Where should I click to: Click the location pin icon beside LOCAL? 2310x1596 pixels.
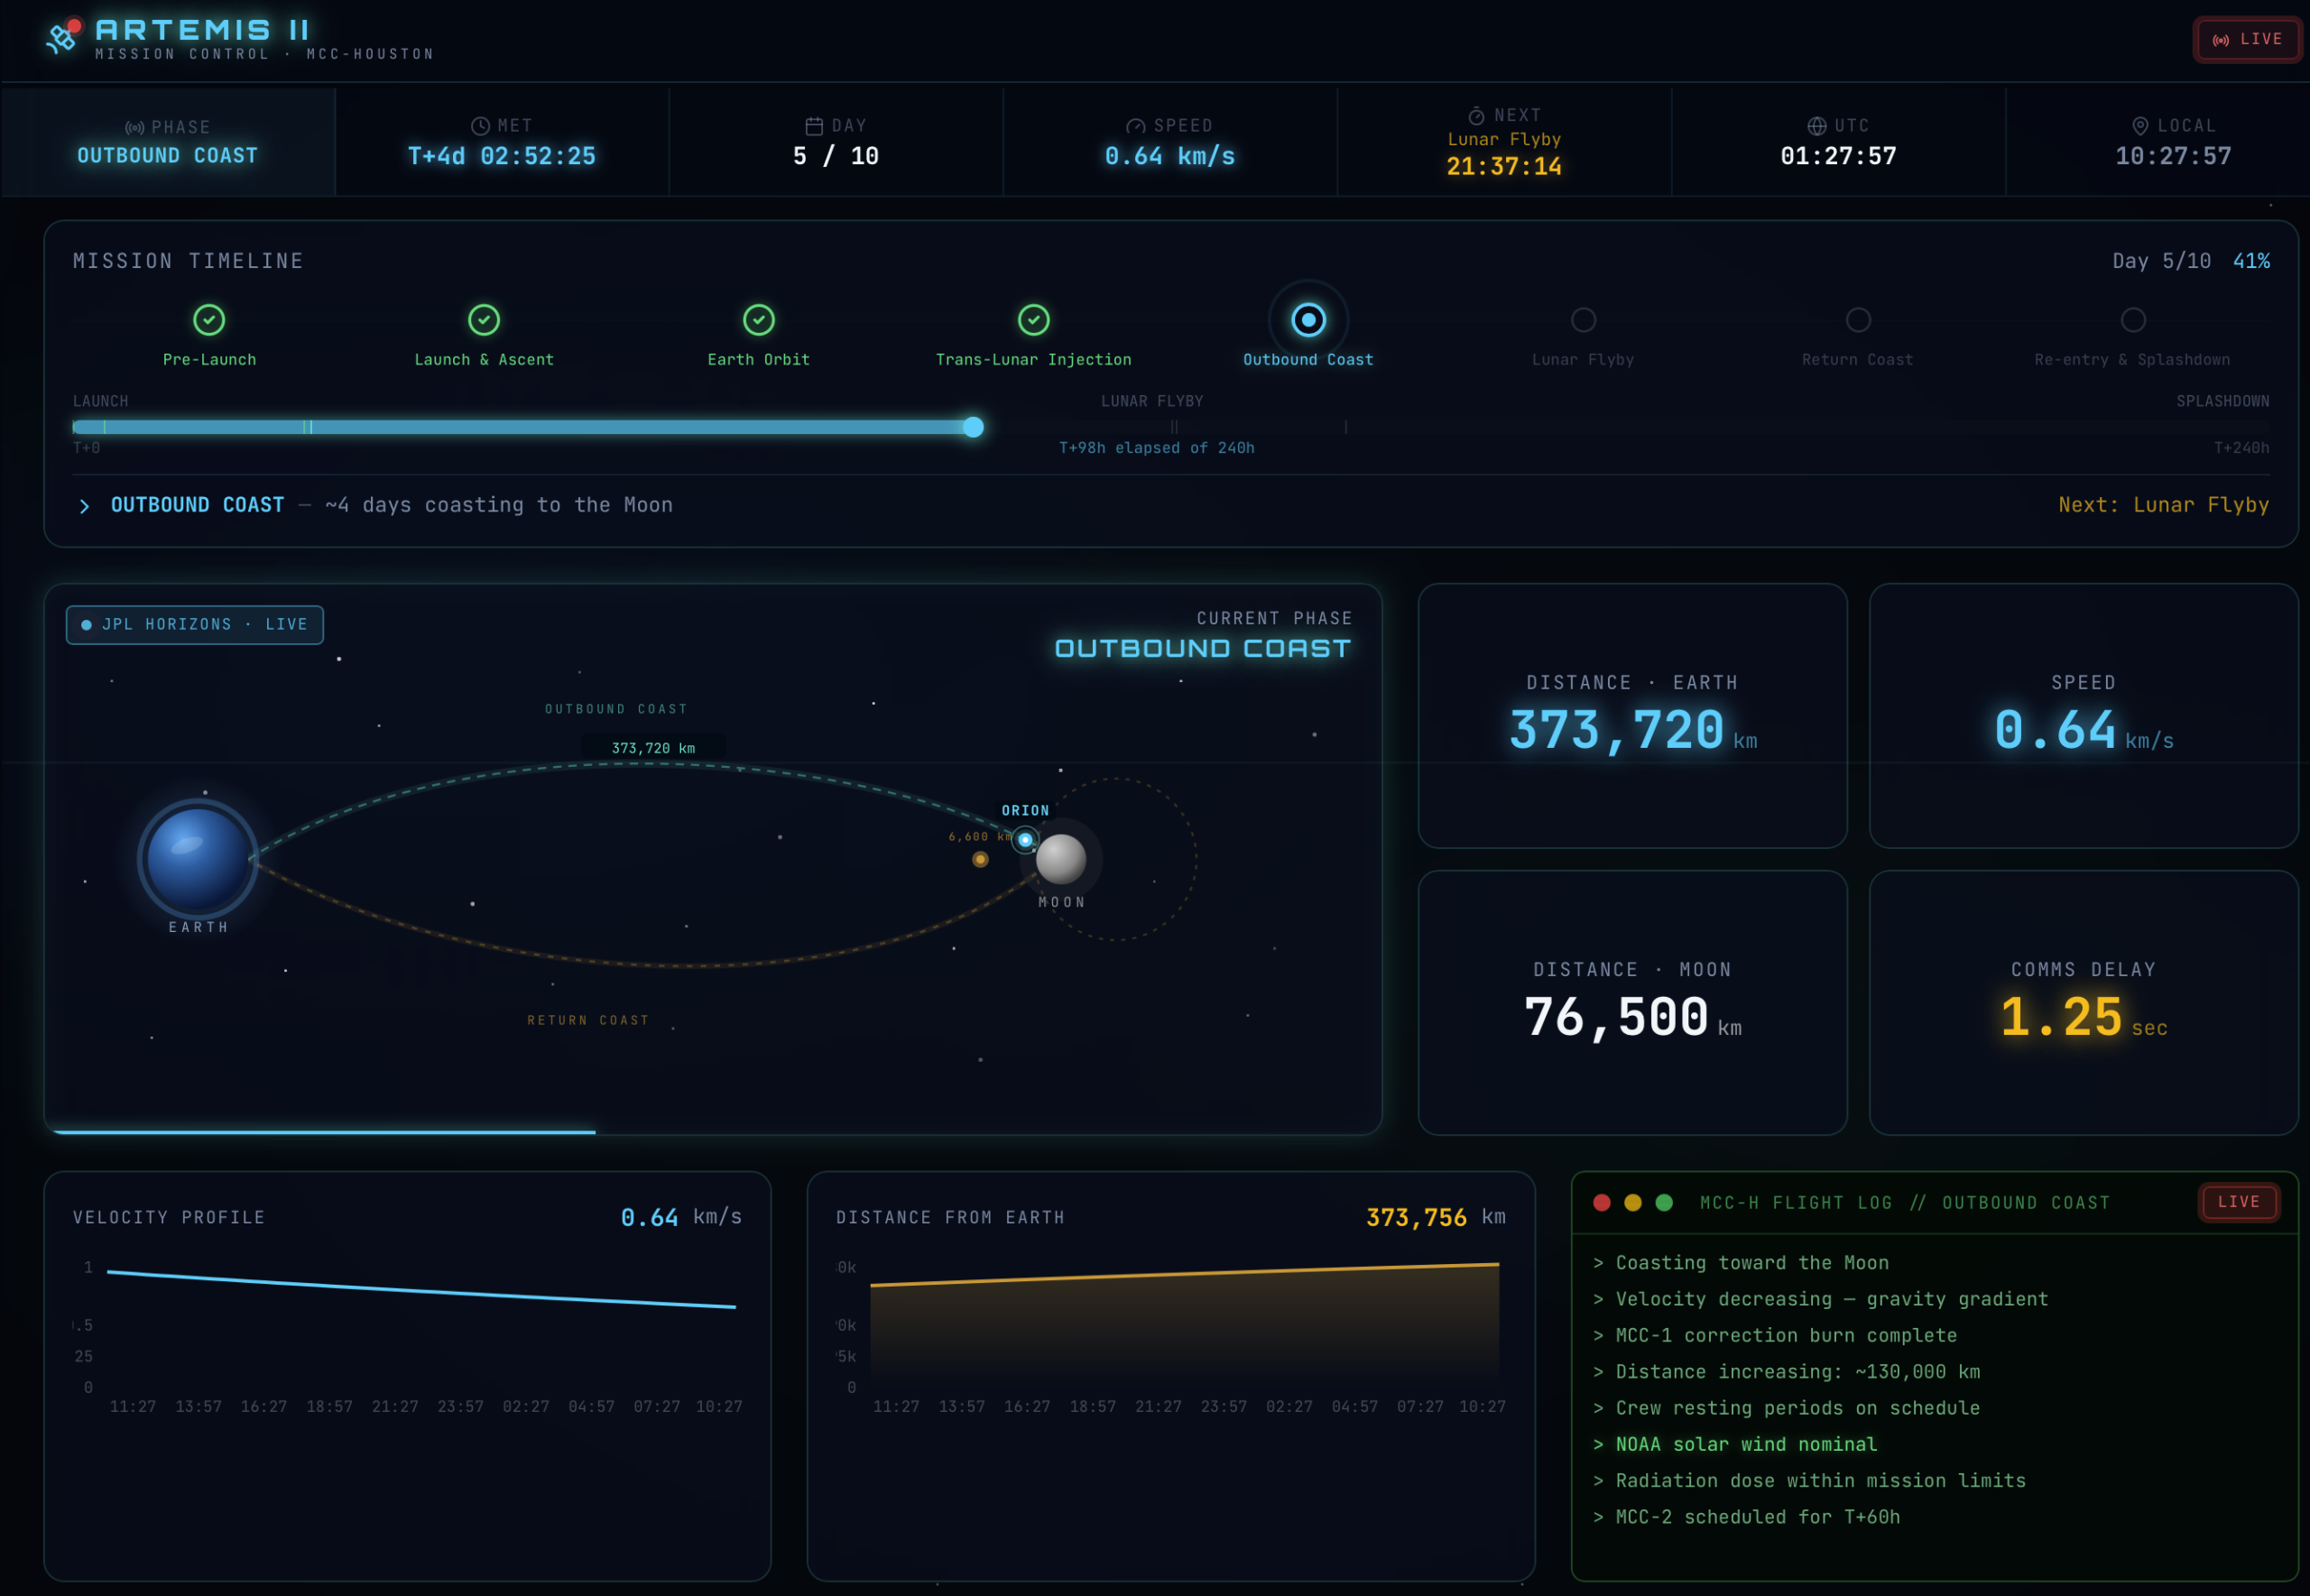point(2140,126)
